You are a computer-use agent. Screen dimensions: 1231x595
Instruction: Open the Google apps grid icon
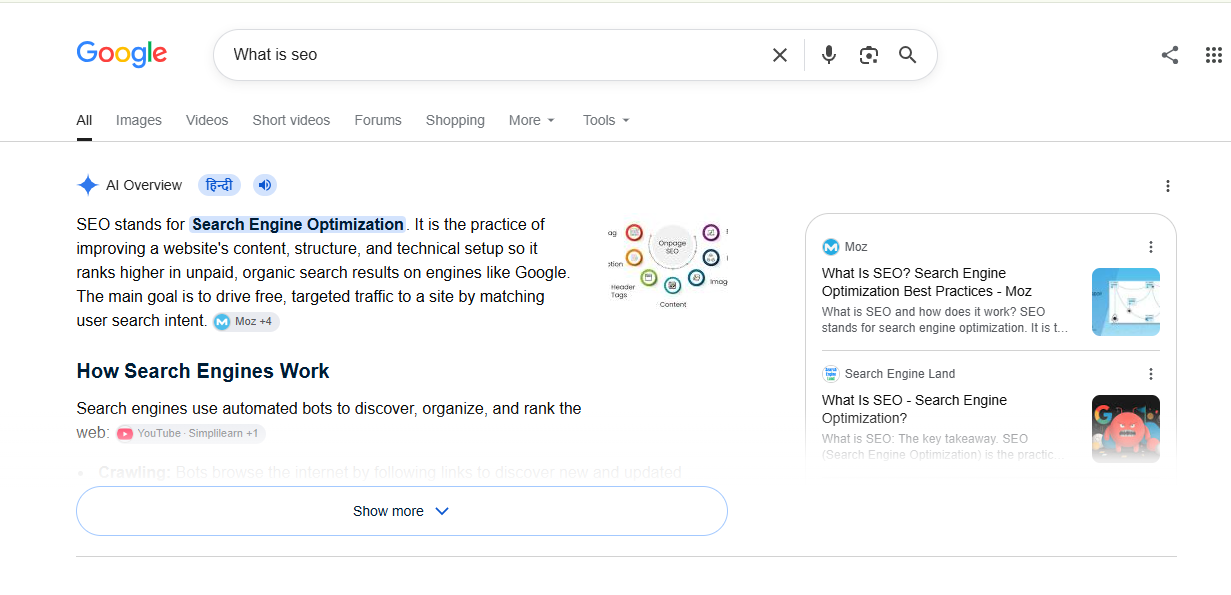click(1213, 55)
